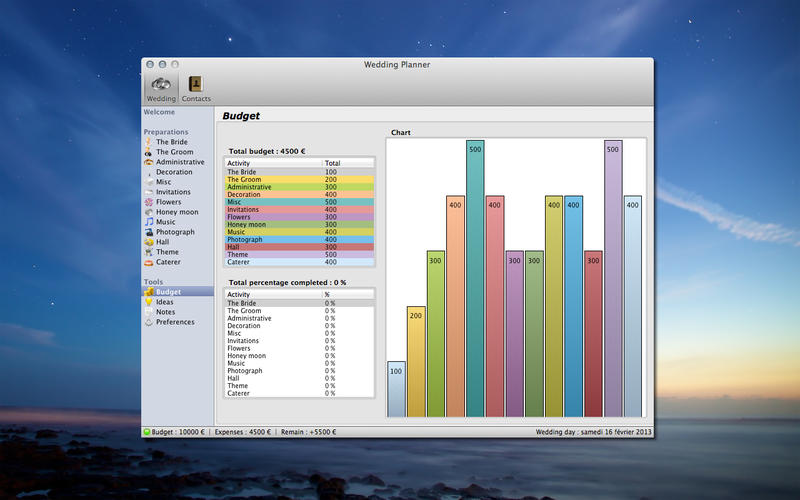
Task: Click the Caterer sidebar icon
Action: click(x=148, y=262)
